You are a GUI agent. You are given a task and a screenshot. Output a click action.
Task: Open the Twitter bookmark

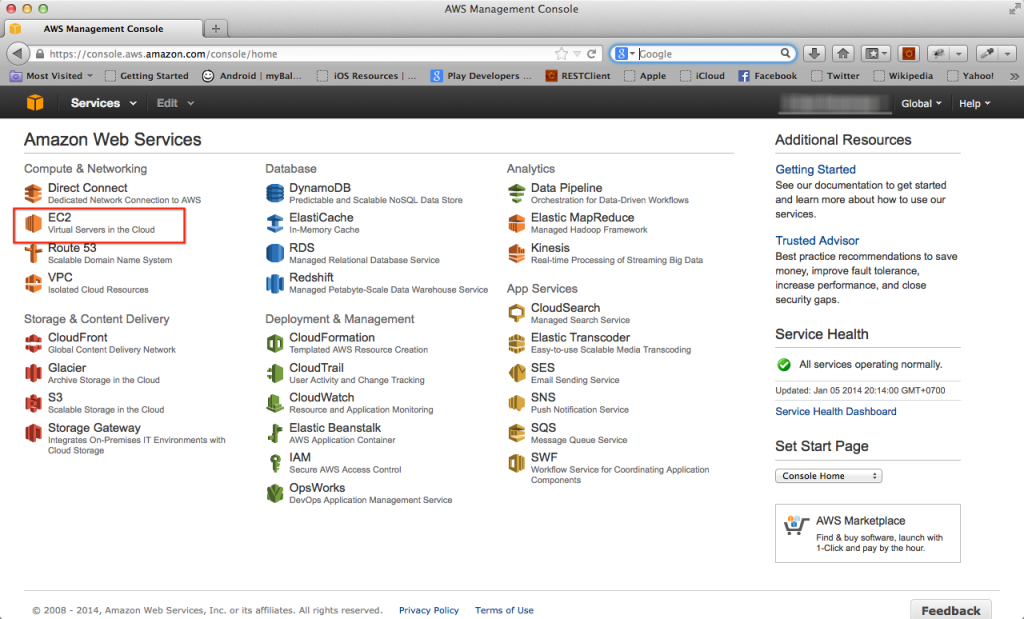pyautogui.click(x=835, y=76)
